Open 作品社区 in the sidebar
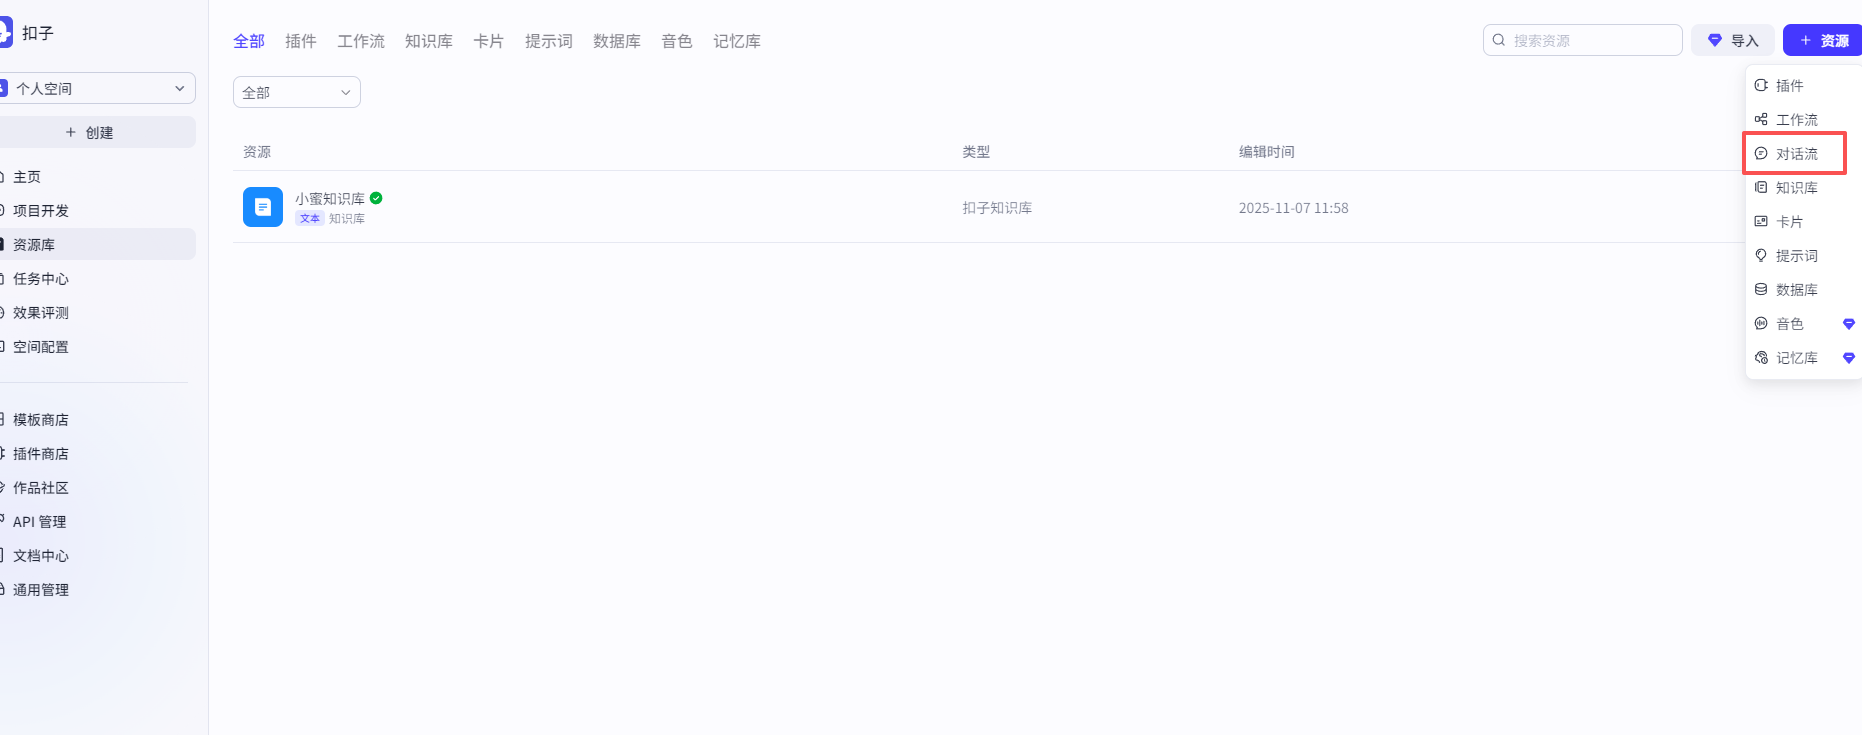 96,488
